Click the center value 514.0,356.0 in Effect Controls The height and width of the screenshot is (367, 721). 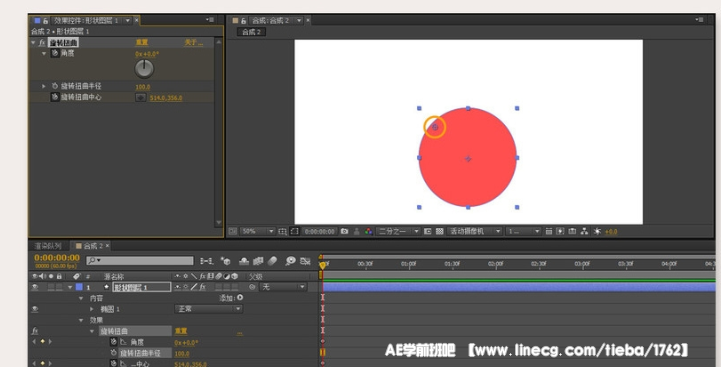(x=166, y=98)
